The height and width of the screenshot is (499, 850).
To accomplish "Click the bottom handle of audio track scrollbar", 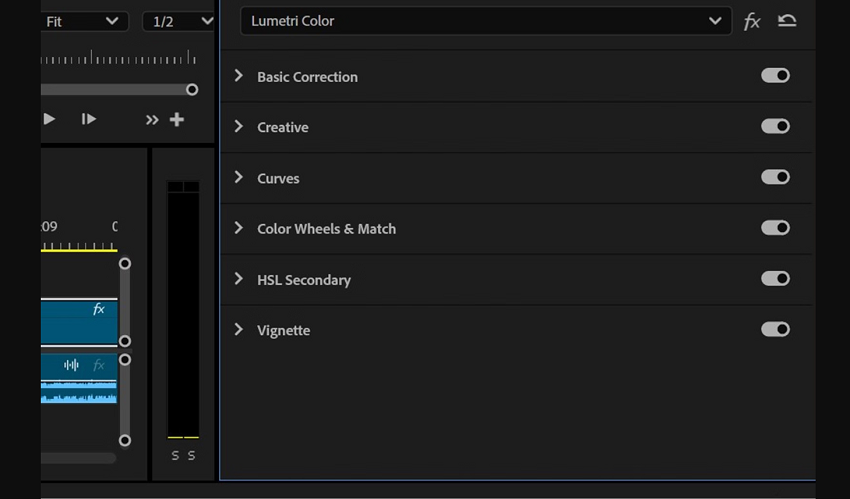I will pyautogui.click(x=125, y=440).
